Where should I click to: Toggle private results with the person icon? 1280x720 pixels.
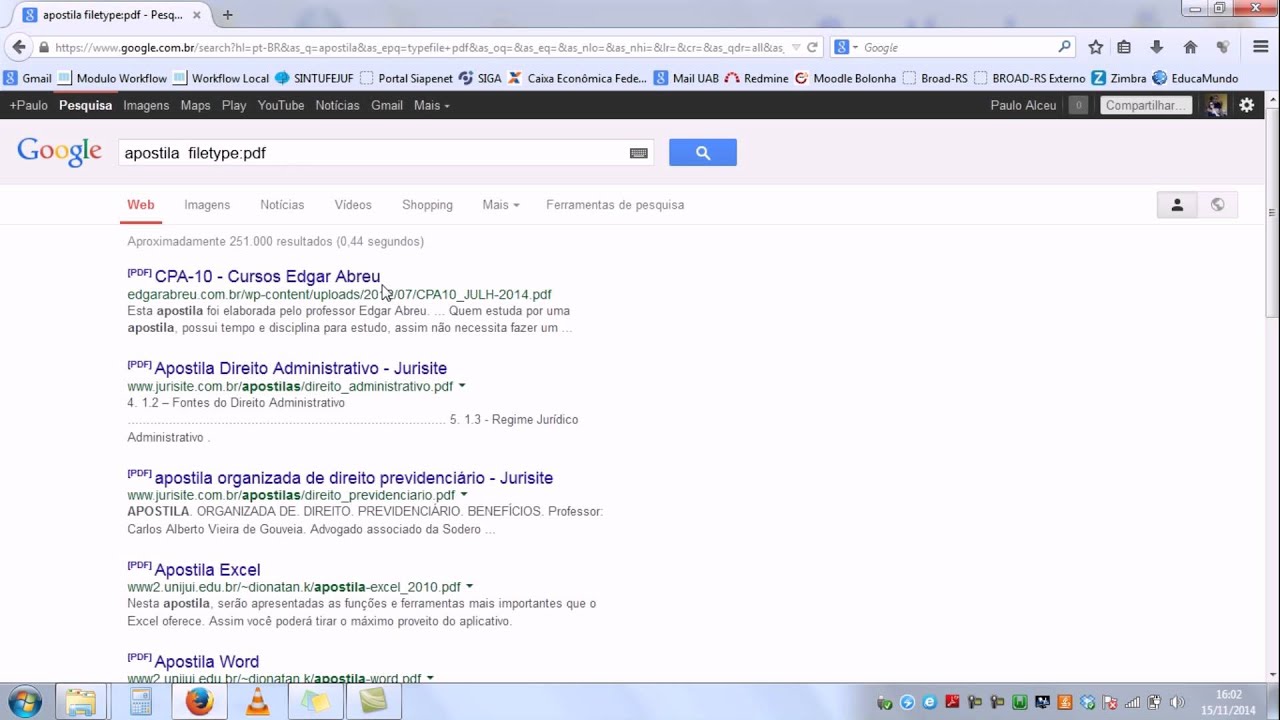tap(1177, 205)
